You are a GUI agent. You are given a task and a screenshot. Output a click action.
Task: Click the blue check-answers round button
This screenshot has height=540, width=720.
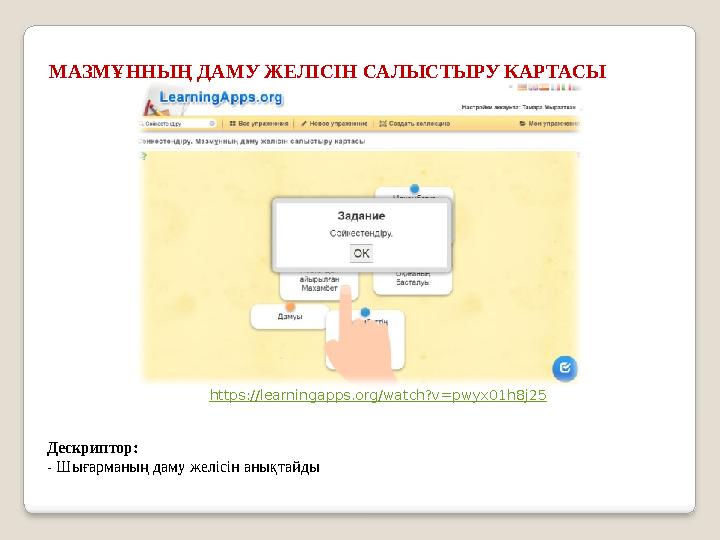click(565, 368)
